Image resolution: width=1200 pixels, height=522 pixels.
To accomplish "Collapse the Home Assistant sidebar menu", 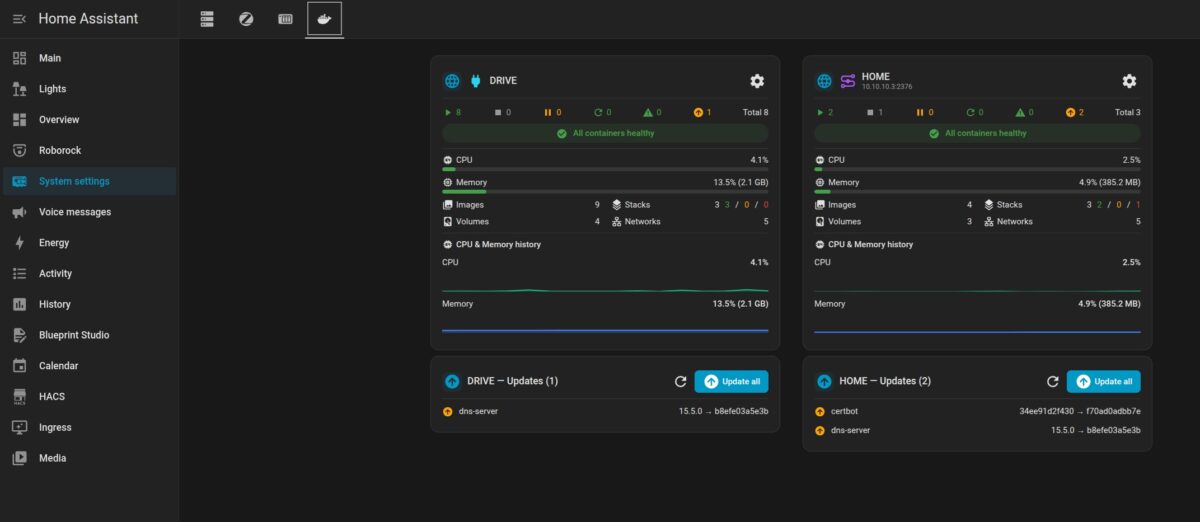I will click(x=19, y=19).
